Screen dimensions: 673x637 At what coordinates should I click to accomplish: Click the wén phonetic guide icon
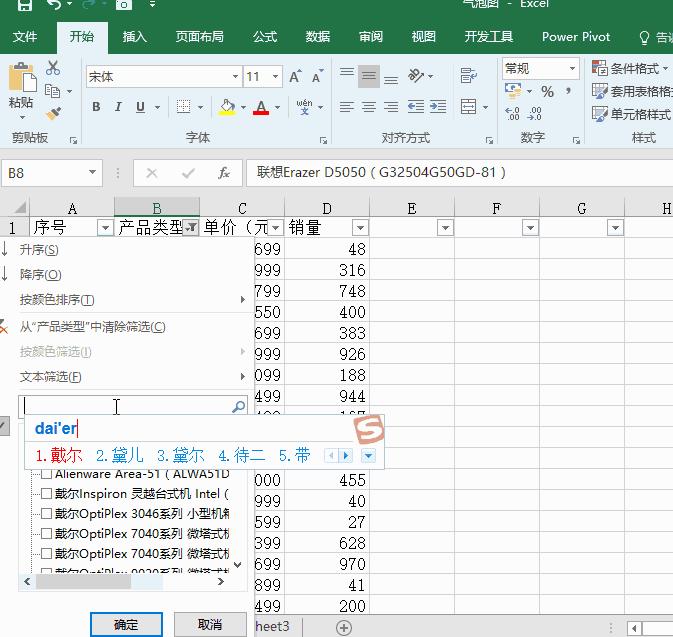coord(304,106)
